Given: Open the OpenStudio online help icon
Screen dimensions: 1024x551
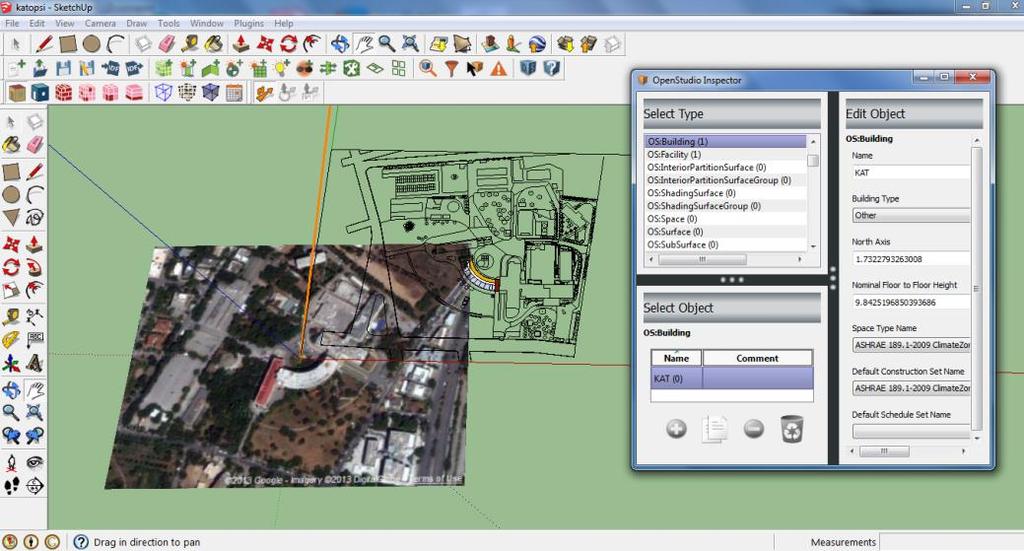Looking at the screenshot, I should coord(552,68).
